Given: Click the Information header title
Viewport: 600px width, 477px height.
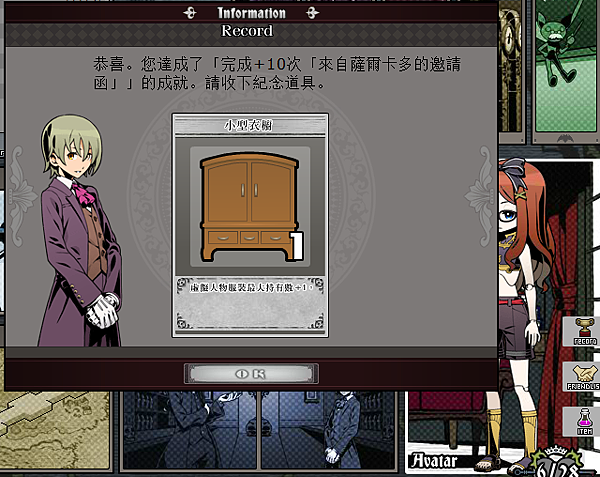Looking at the screenshot, I should (x=251, y=13).
